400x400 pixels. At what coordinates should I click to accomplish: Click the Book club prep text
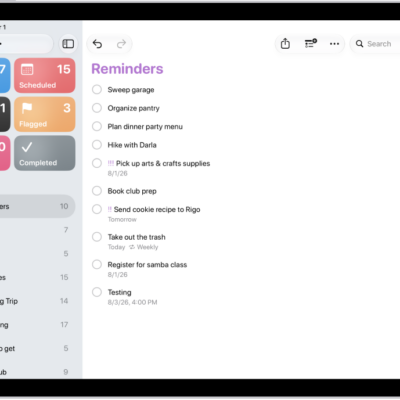[132, 191]
